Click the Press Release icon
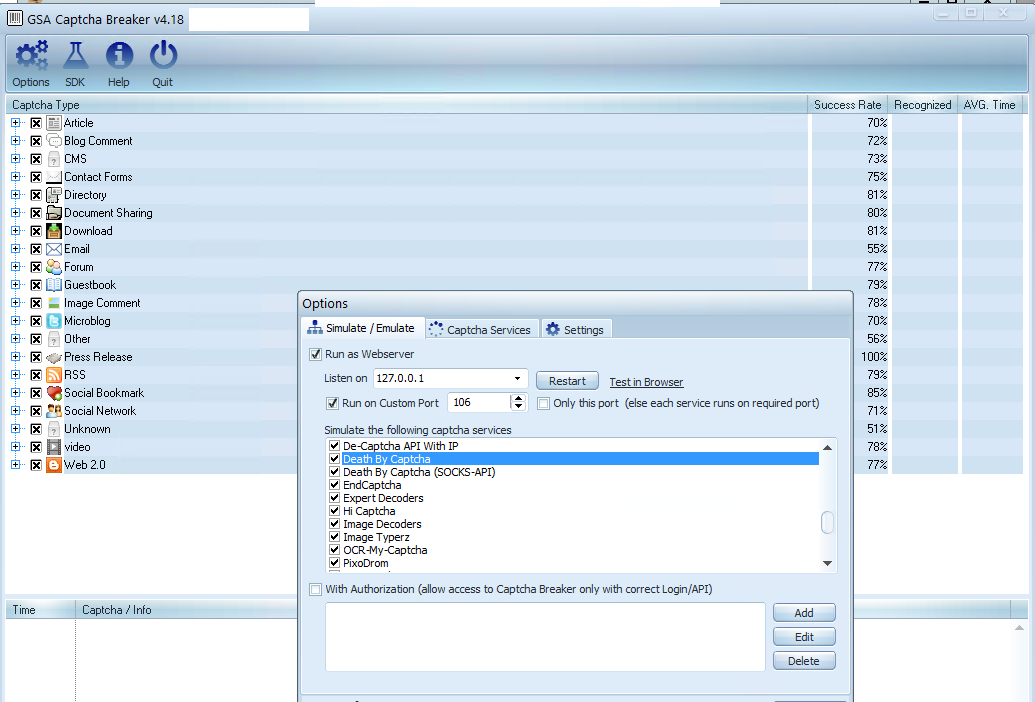1035x702 pixels. (x=54, y=357)
